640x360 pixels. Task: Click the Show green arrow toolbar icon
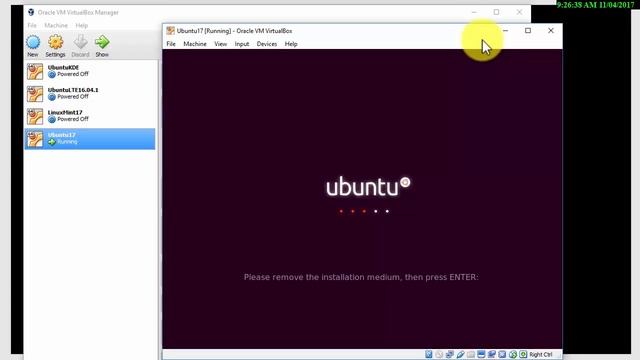pyautogui.click(x=102, y=42)
